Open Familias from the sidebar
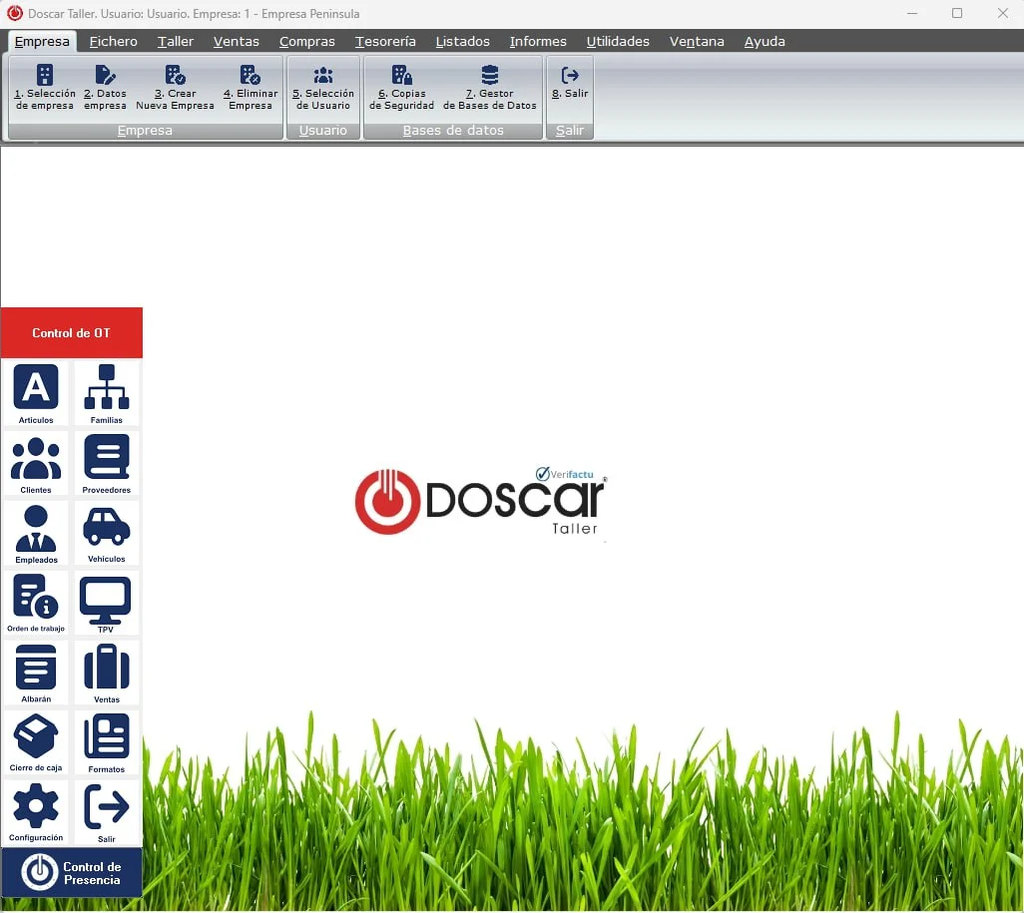The width and height of the screenshot is (1024, 913). coord(106,393)
